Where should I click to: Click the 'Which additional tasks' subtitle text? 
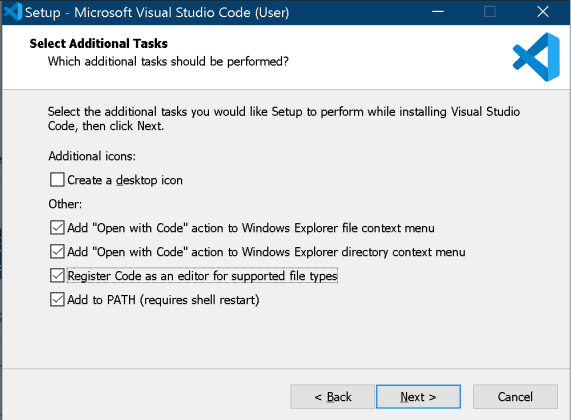[168, 62]
